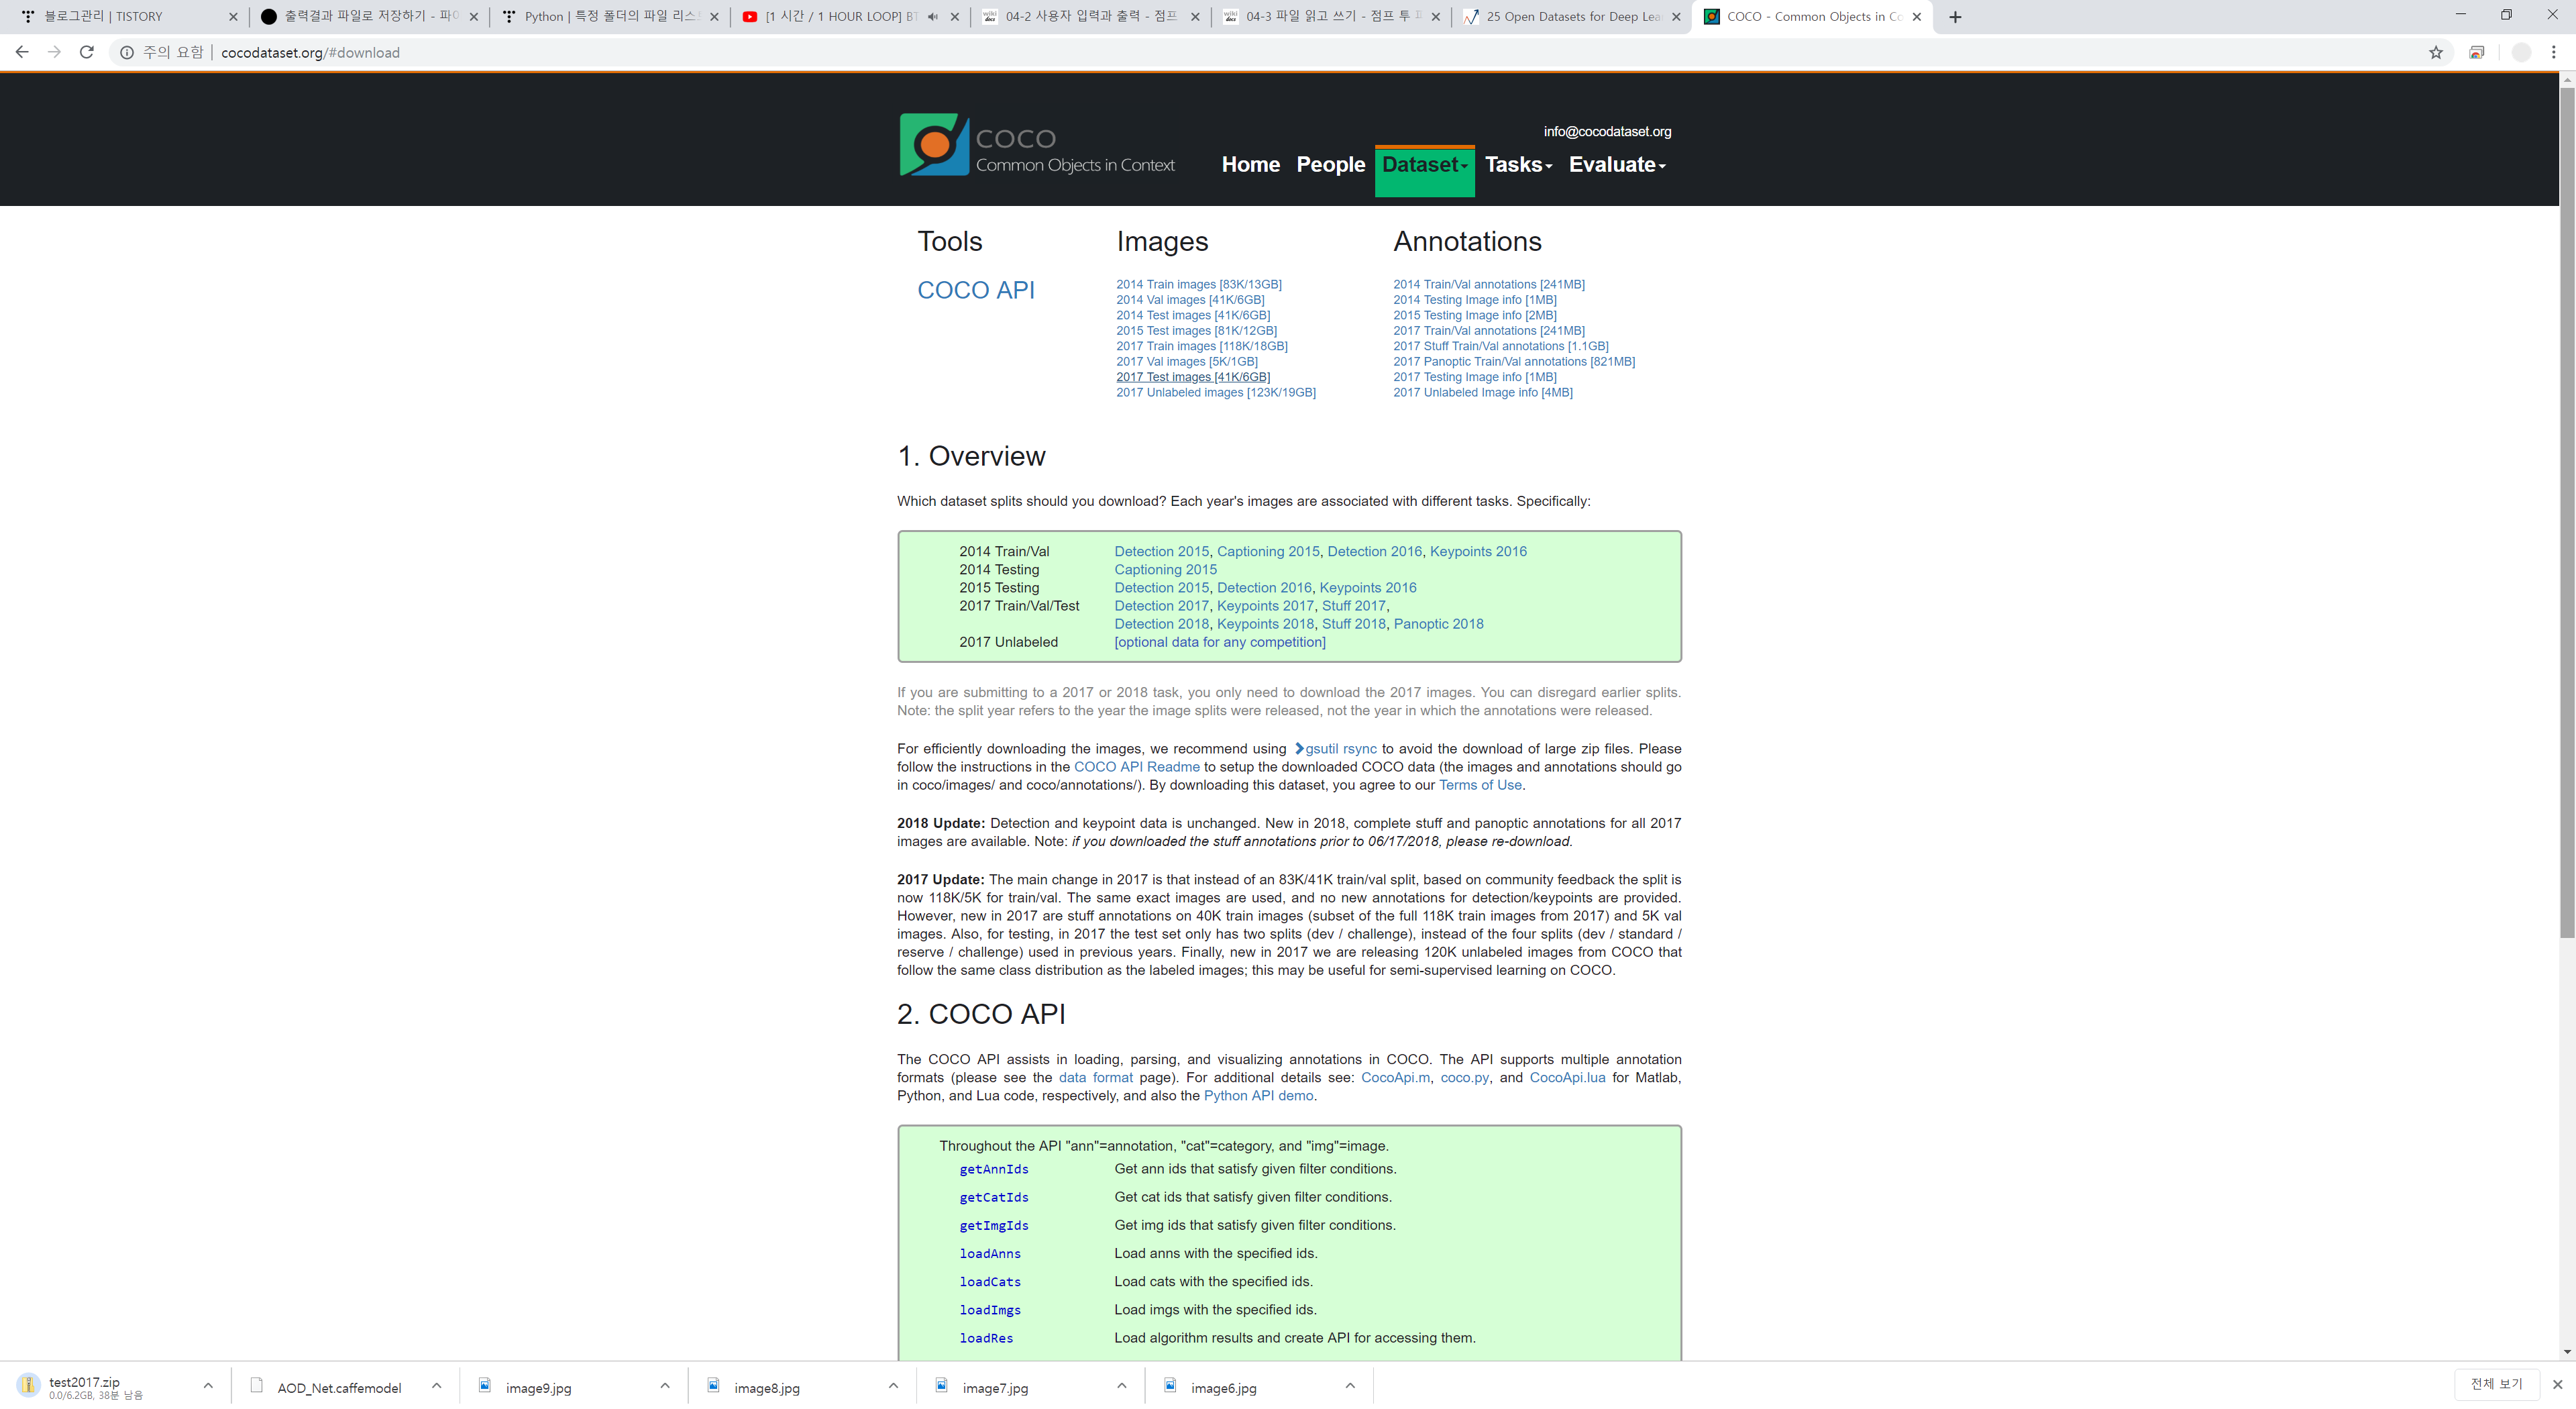Open the People navigation menu item
Screen dimensions: 2576x1409
(1330, 165)
